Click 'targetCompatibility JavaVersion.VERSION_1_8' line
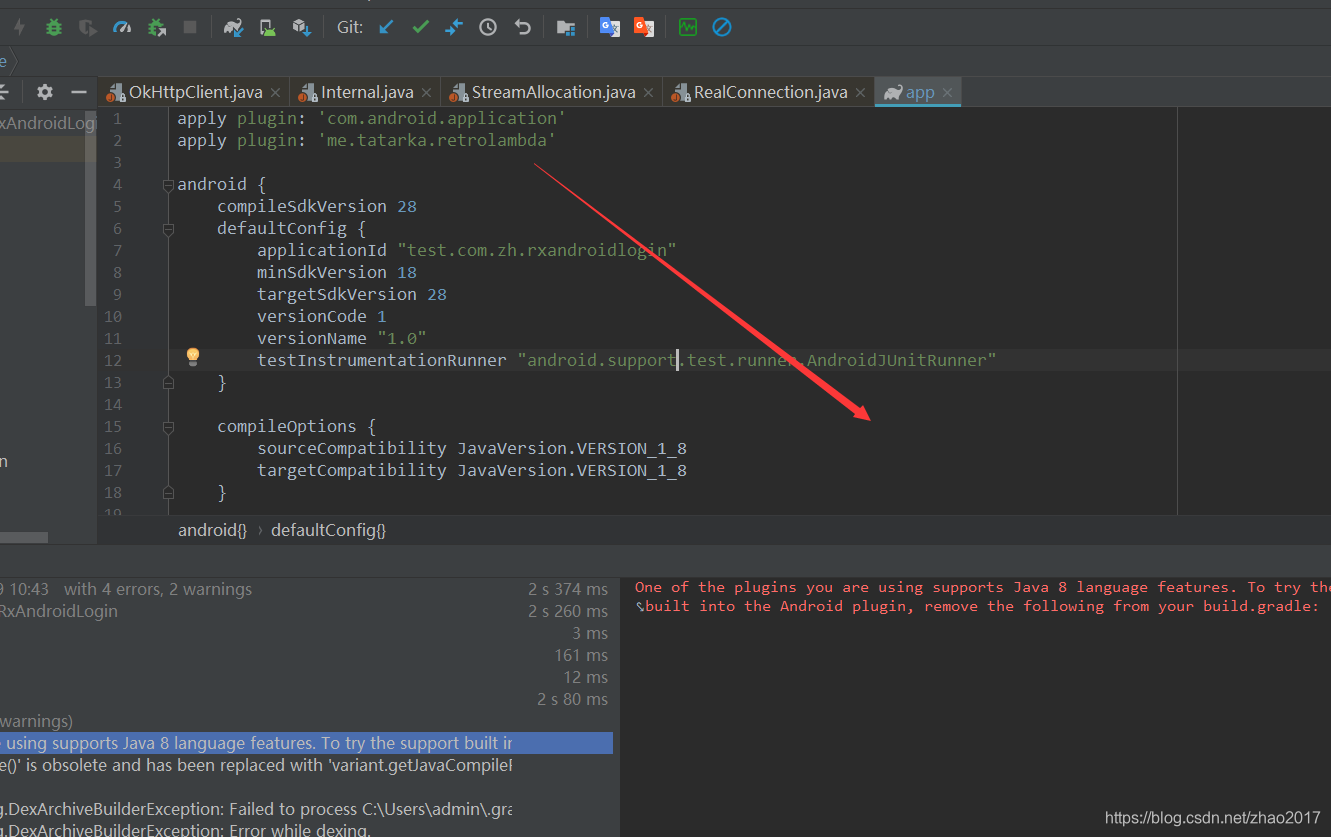This screenshot has width=1331, height=837. [x=471, y=470]
